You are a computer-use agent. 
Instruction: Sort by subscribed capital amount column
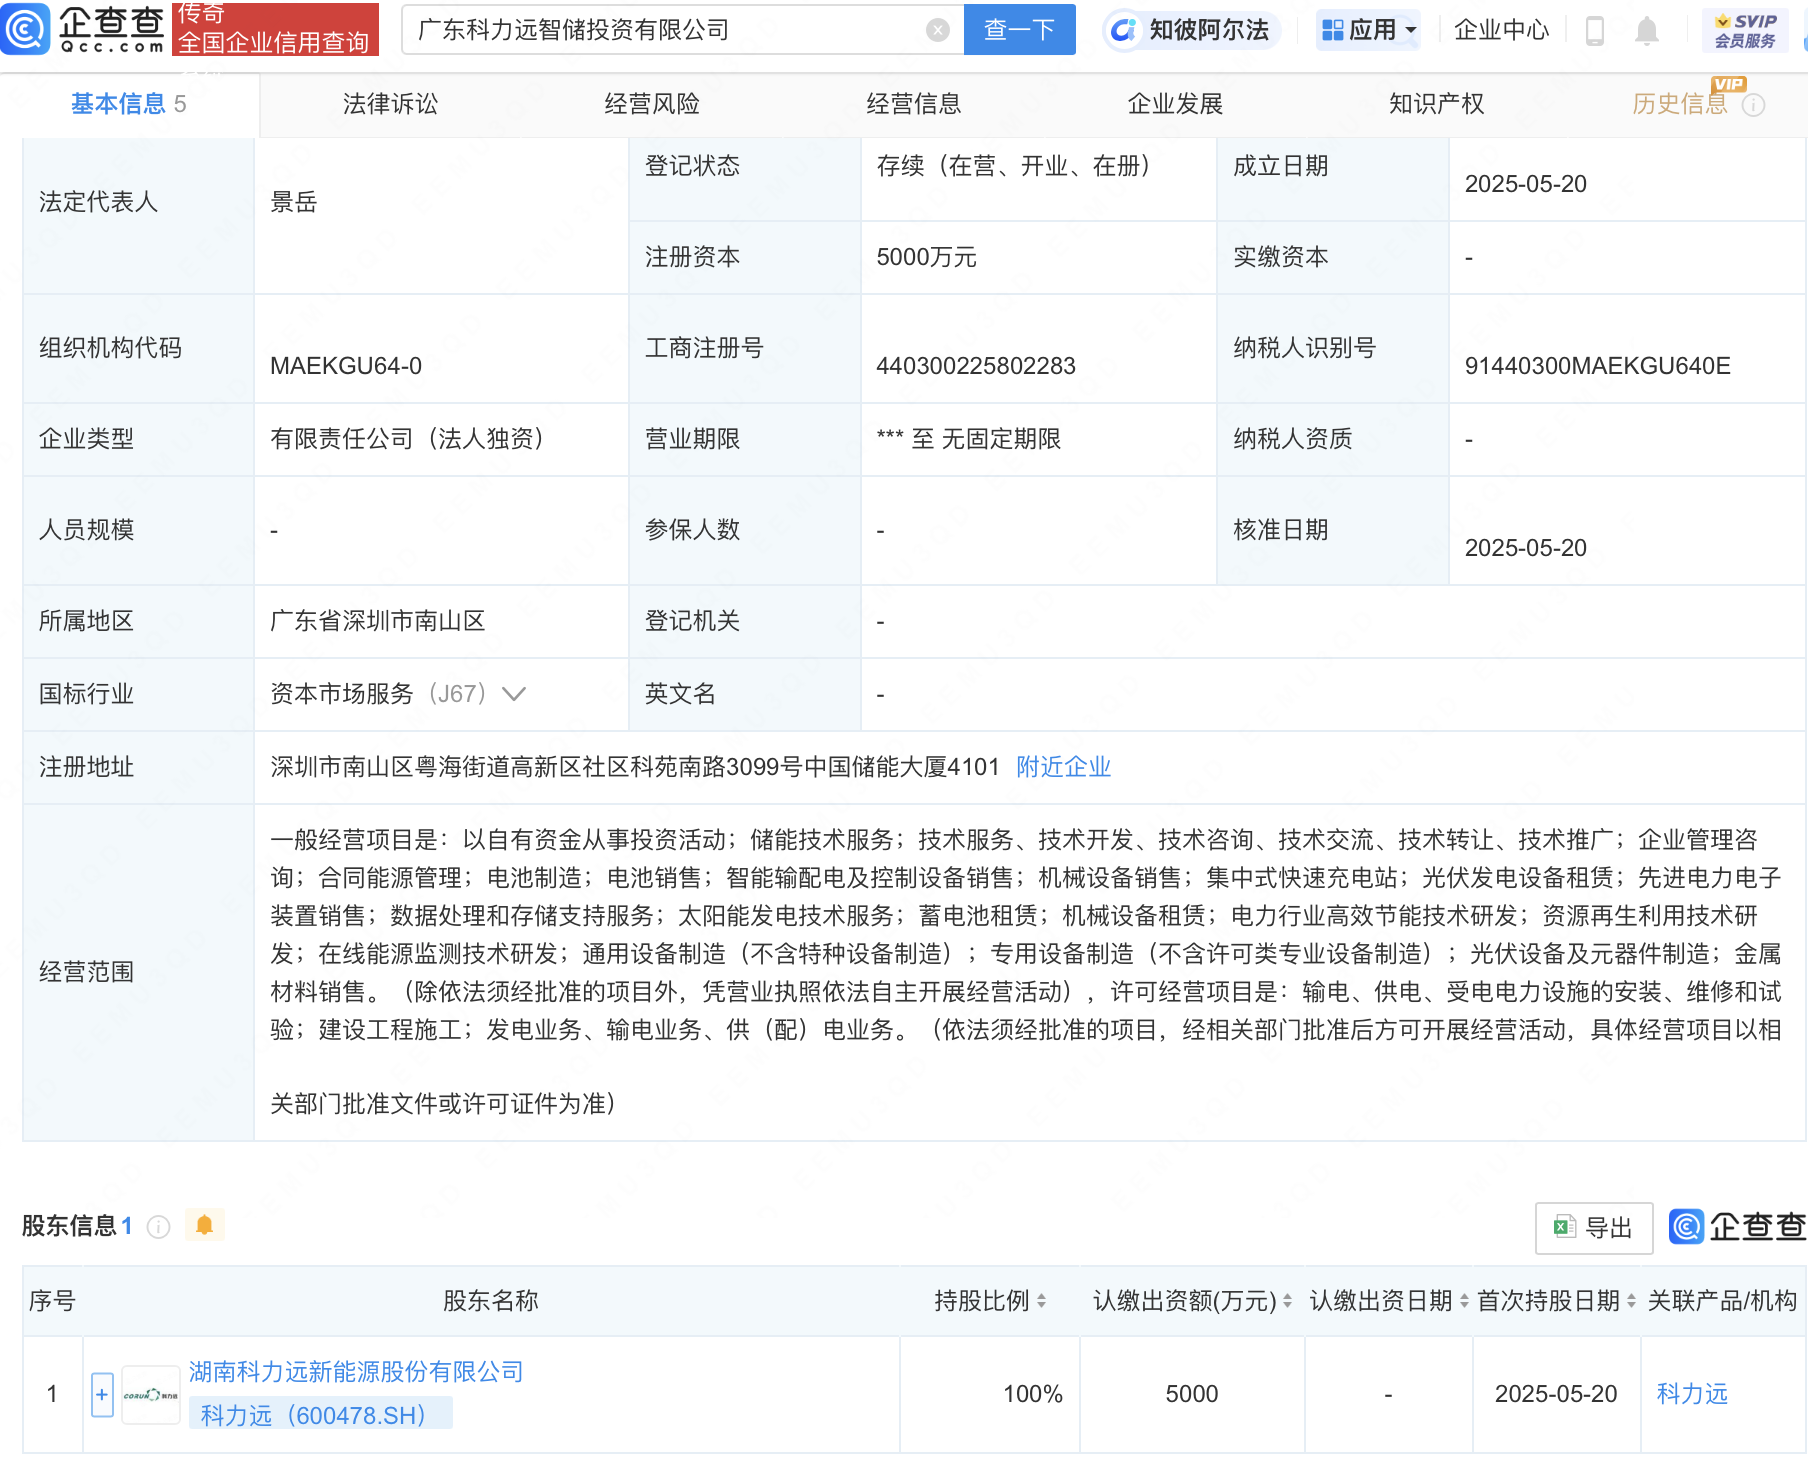(1287, 1301)
